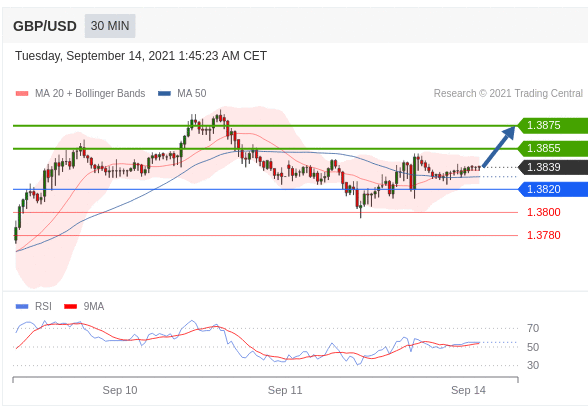Click the red 9MA legend swatch
The height and width of the screenshot is (409, 588).
click(70, 307)
